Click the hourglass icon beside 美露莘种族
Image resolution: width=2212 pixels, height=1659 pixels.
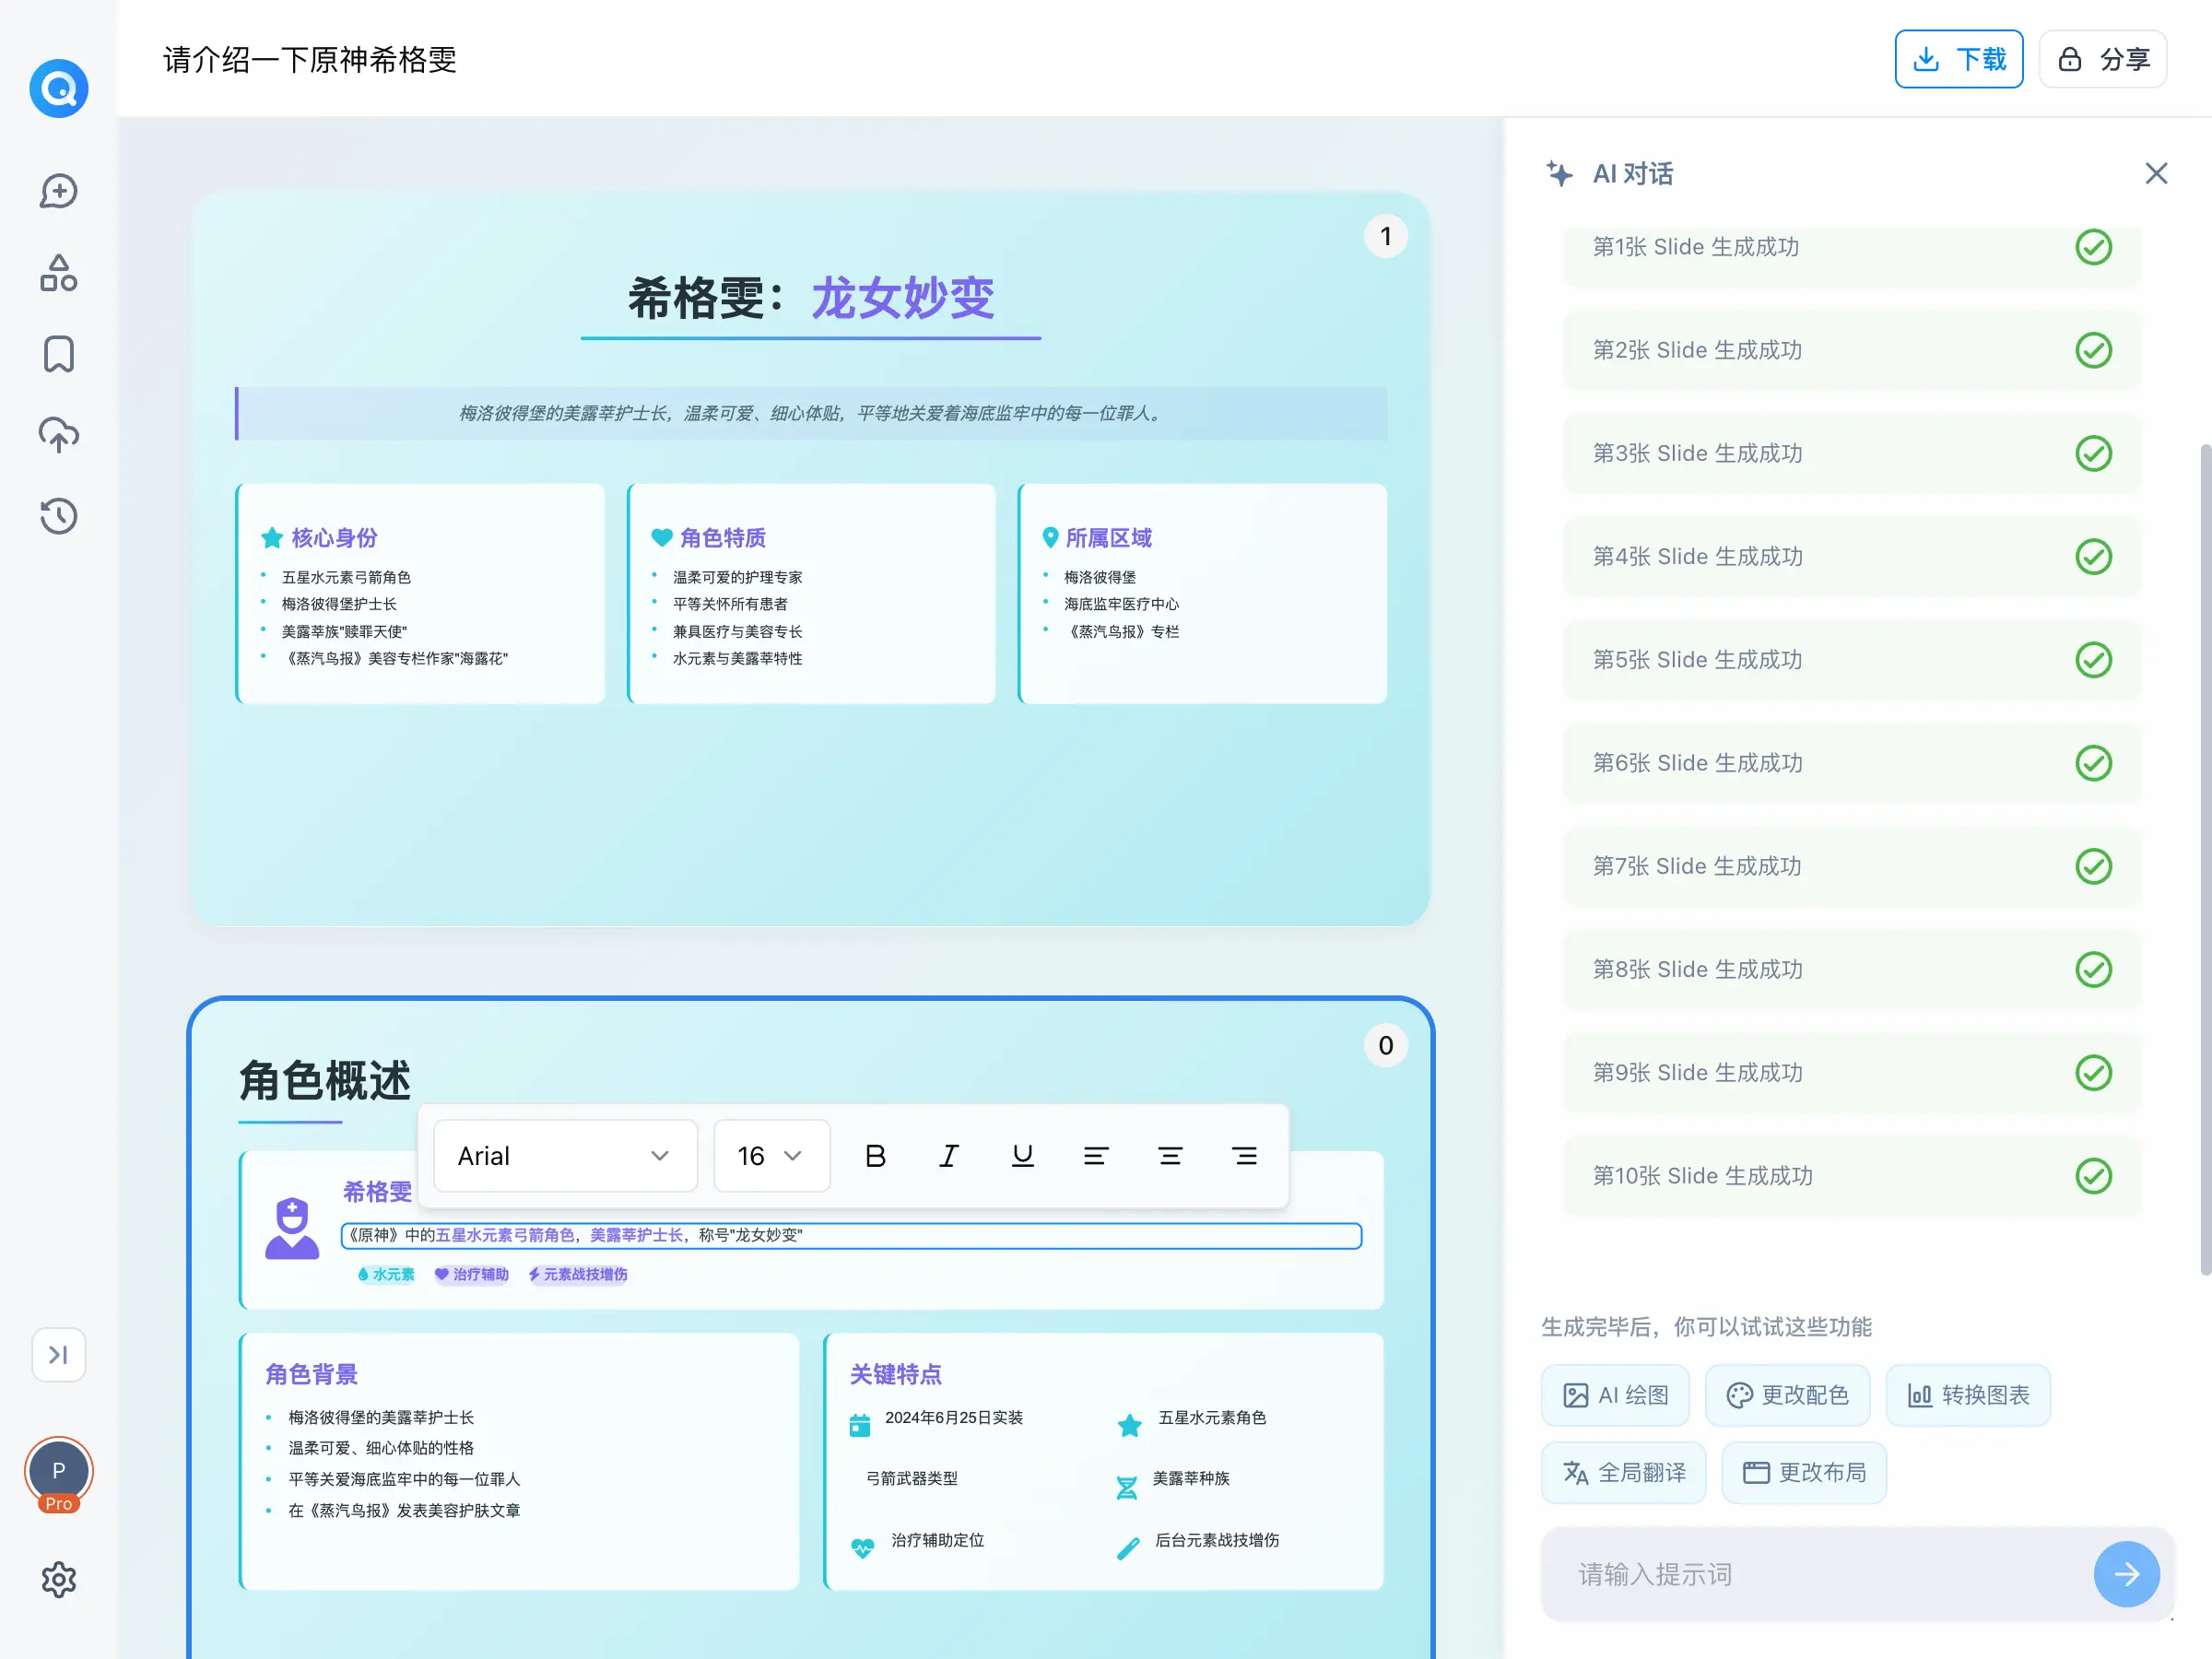coord(1127,1487)
